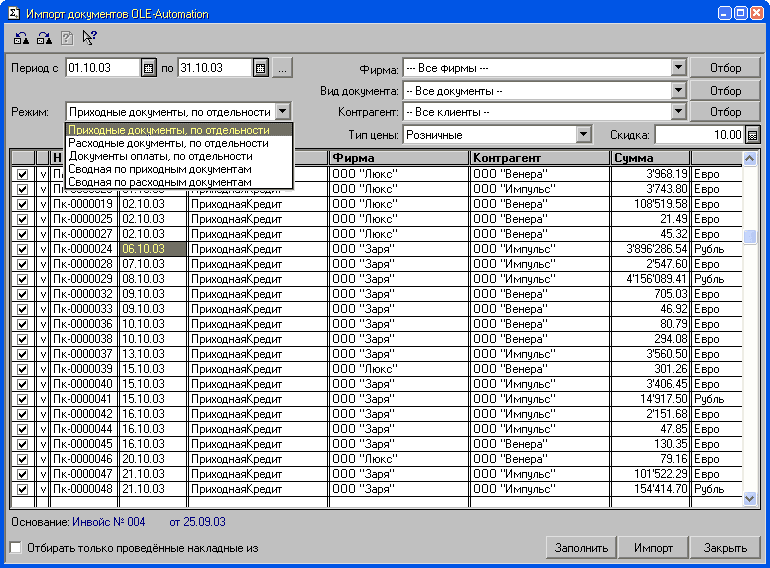Click the sum 154'414.70 cell
The width and height of the screenshot is (770, 568).
point(651,489)
